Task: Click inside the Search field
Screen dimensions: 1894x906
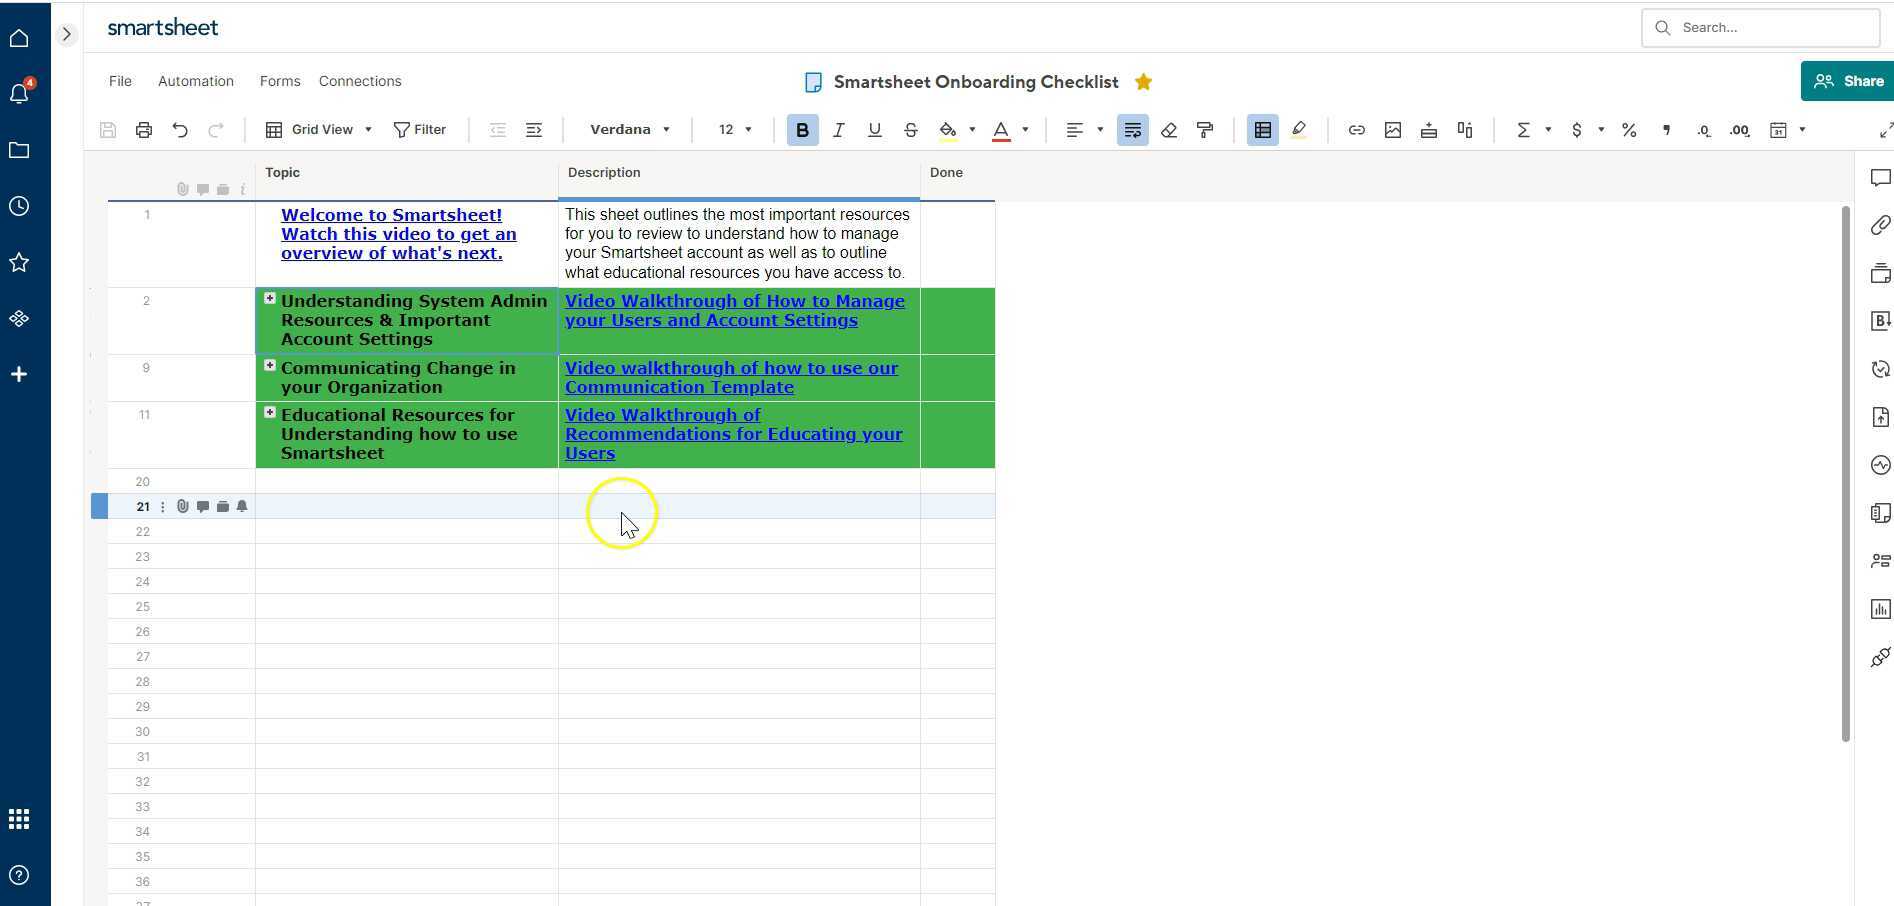Action: pos(1760,27)
